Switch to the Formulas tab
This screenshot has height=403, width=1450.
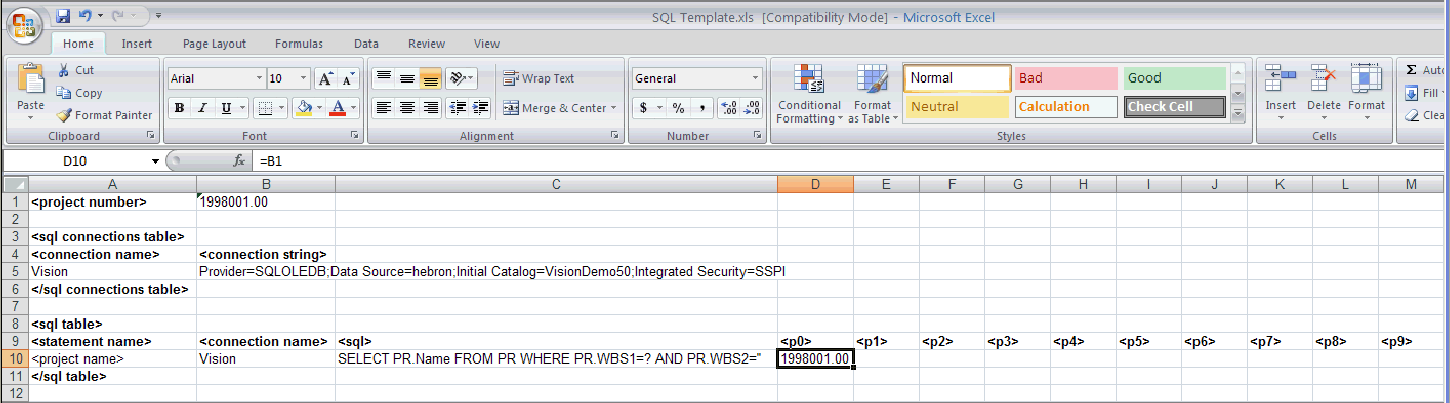(x=299, y=44)
